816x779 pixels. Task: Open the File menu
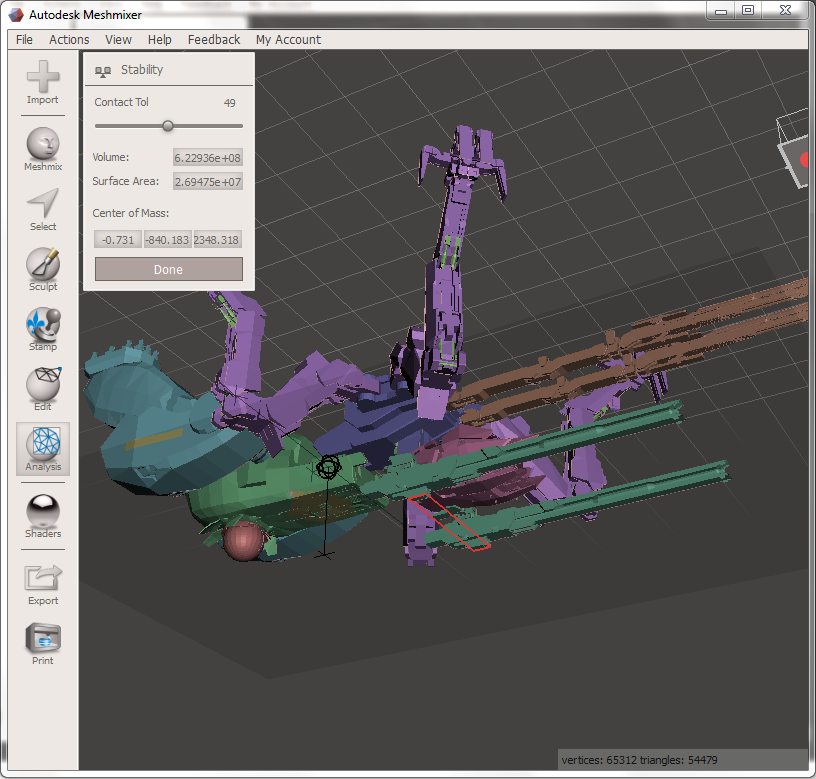[24, 40]
